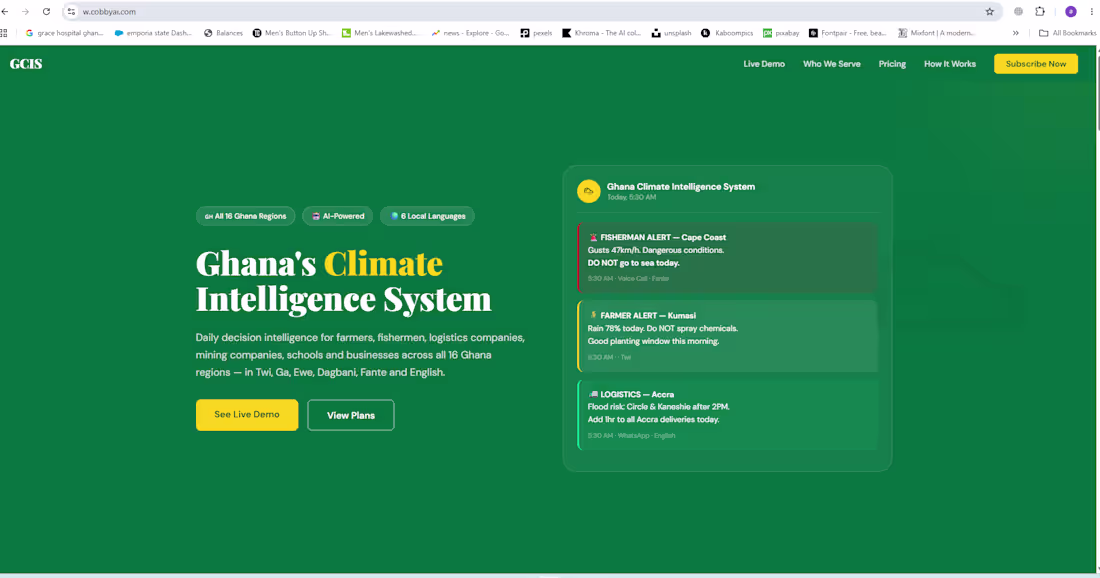Image resolution: width=1100 pixels, height=578 pixels.
Task: Open the Chrome three-dot menu
Action: tap(1092, 11)
